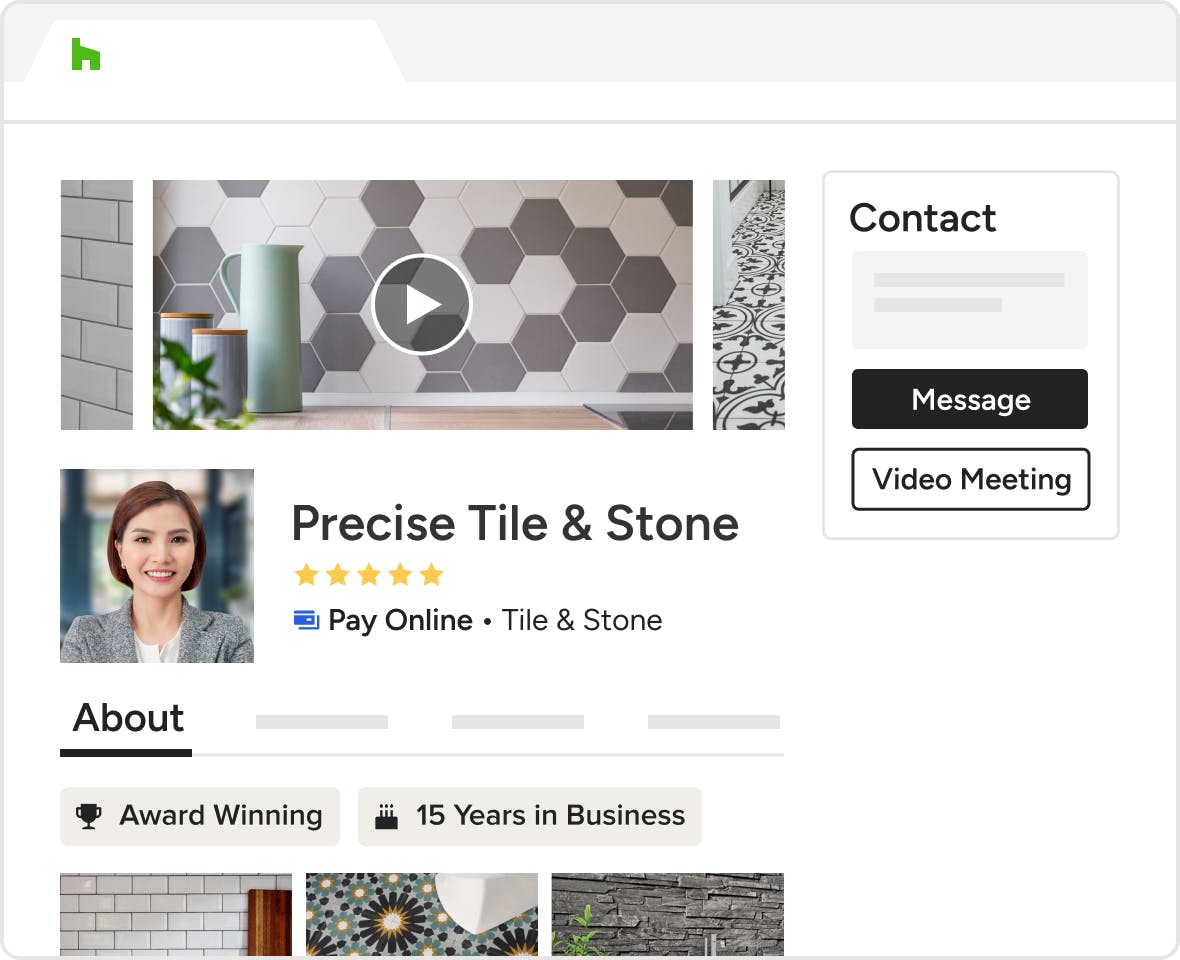Play the hexagon tile video

(421, 305)
